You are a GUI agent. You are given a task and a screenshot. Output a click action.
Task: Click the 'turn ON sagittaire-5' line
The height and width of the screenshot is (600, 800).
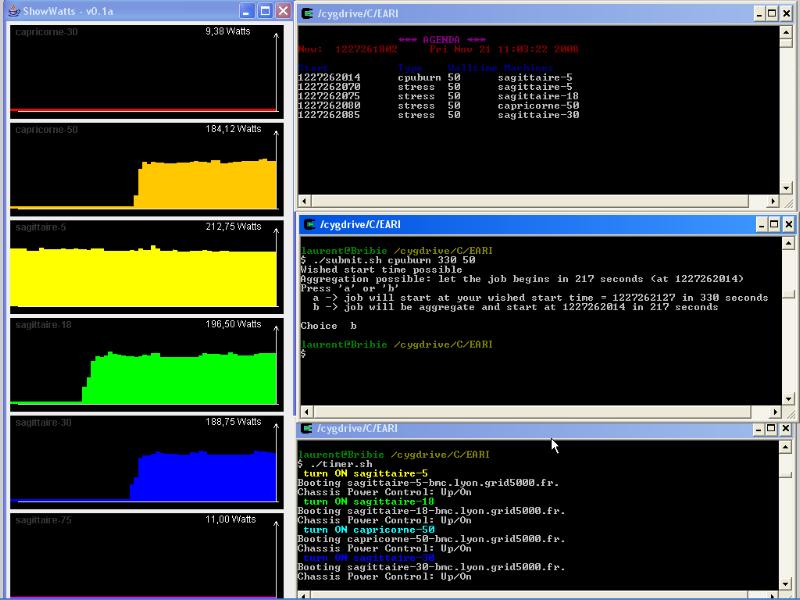[365, 473]
